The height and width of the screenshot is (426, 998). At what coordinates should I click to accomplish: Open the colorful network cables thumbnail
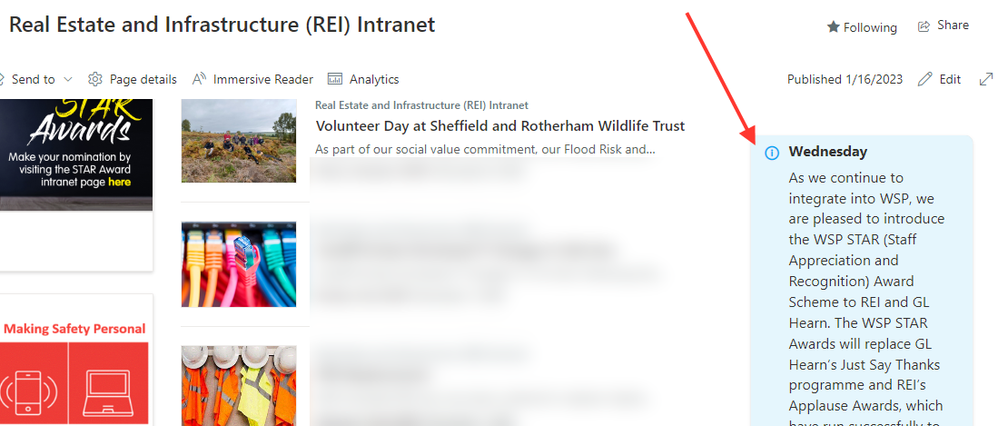(239, 264)
